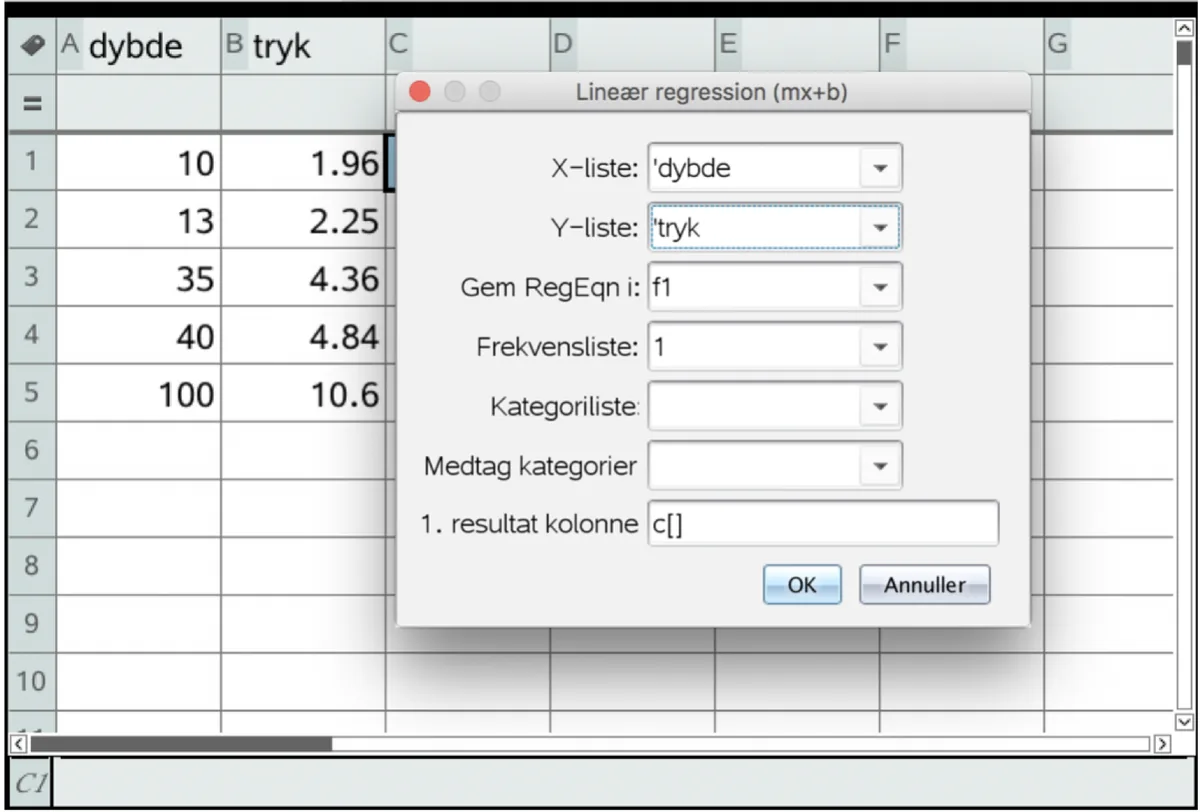Select cell with value 10.6
Image resolution: width=1200 pixels, height=812 pixels.
[x=303, y=394]
